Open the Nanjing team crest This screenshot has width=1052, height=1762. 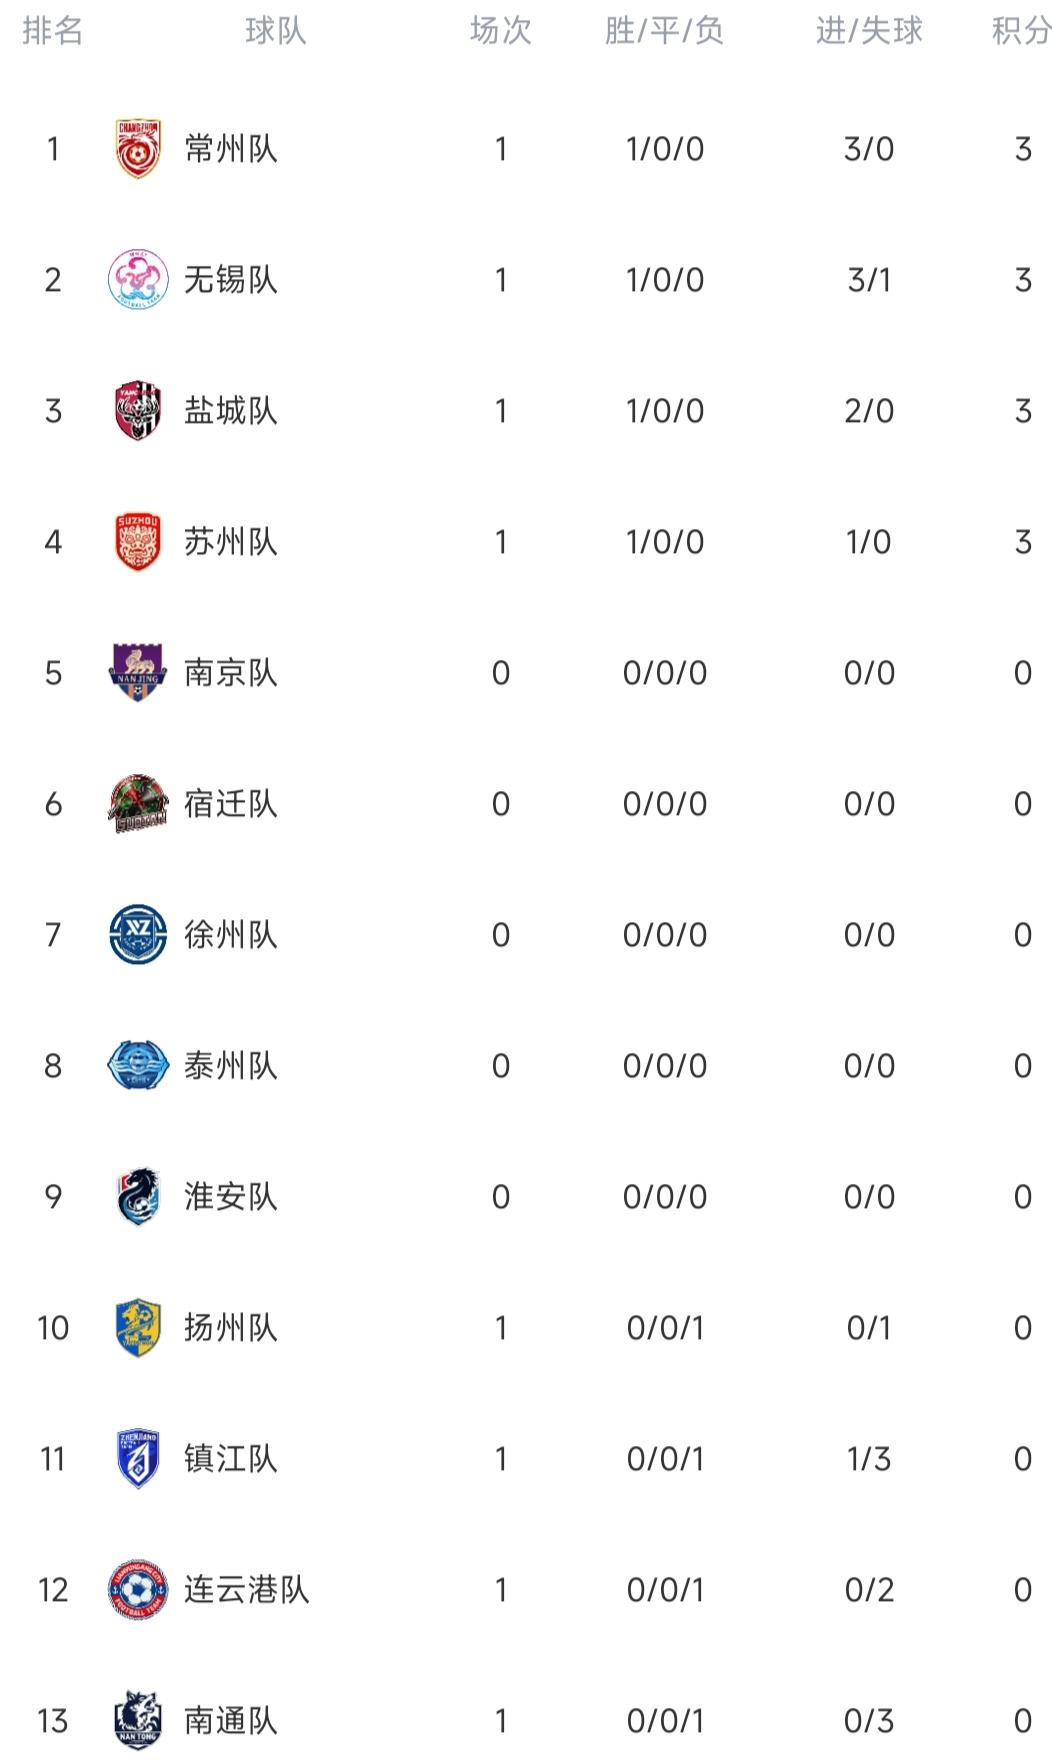tap(138, 673)
